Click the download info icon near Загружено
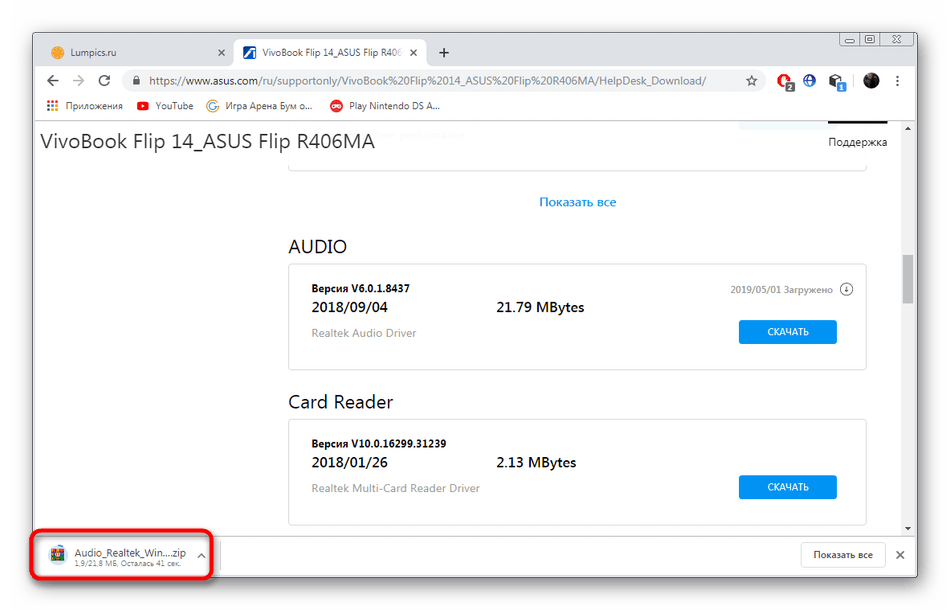 click(x=846, y=289)
